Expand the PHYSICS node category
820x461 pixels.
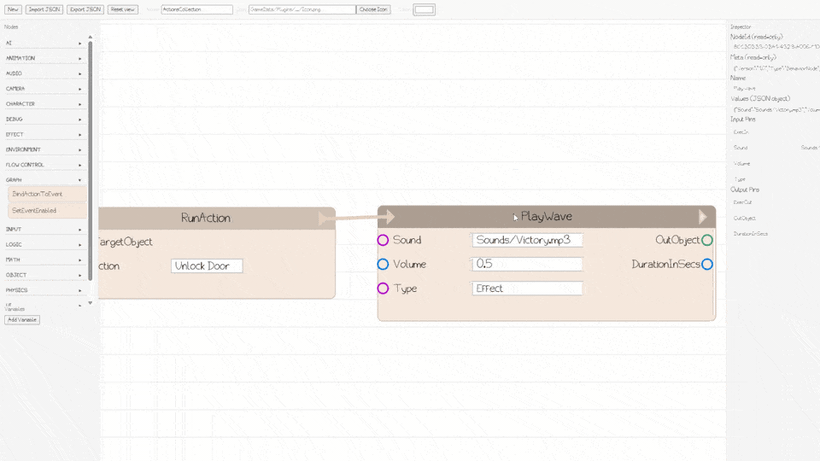tap(44, 290)
